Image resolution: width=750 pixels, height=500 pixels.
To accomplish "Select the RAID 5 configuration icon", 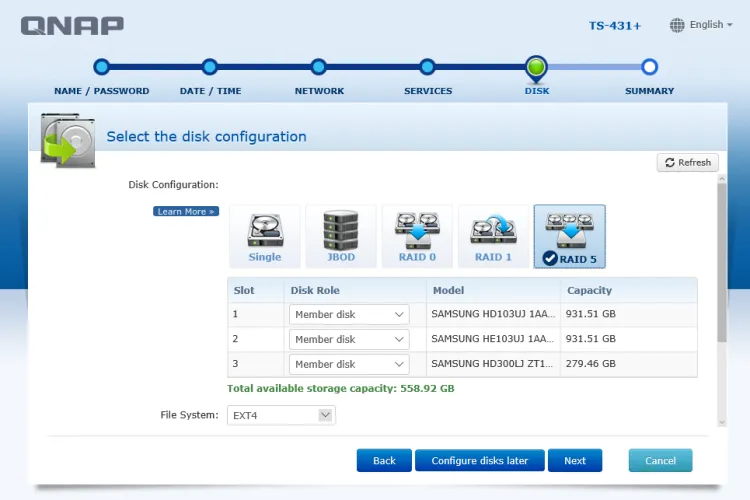I will pyautogui.click(x=569, y=236).
